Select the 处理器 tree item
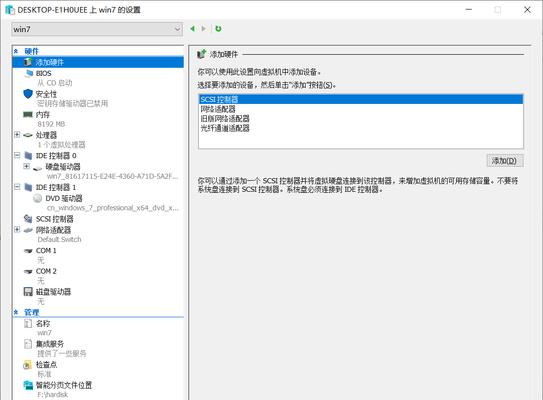543x400 pixels. (46, 135)
